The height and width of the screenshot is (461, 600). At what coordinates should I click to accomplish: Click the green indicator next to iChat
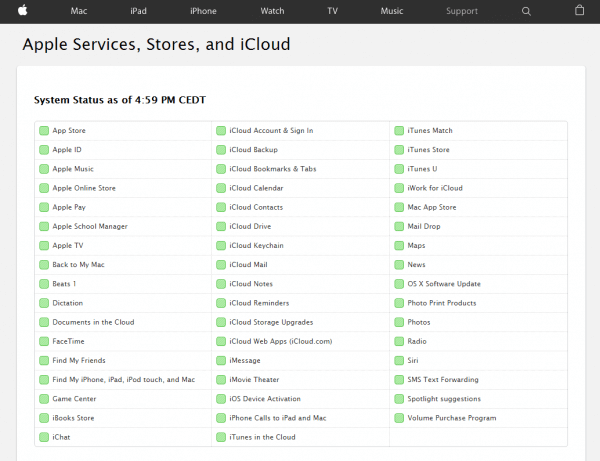pyautogui.click(x=44, y=437)
